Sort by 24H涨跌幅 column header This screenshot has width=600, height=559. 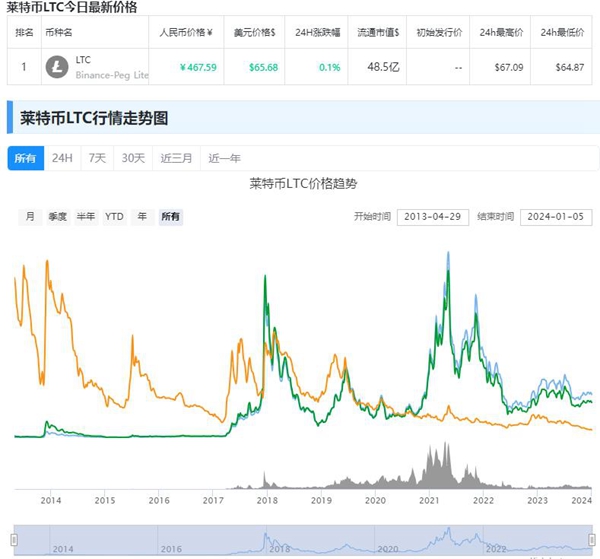pos(319,33)
